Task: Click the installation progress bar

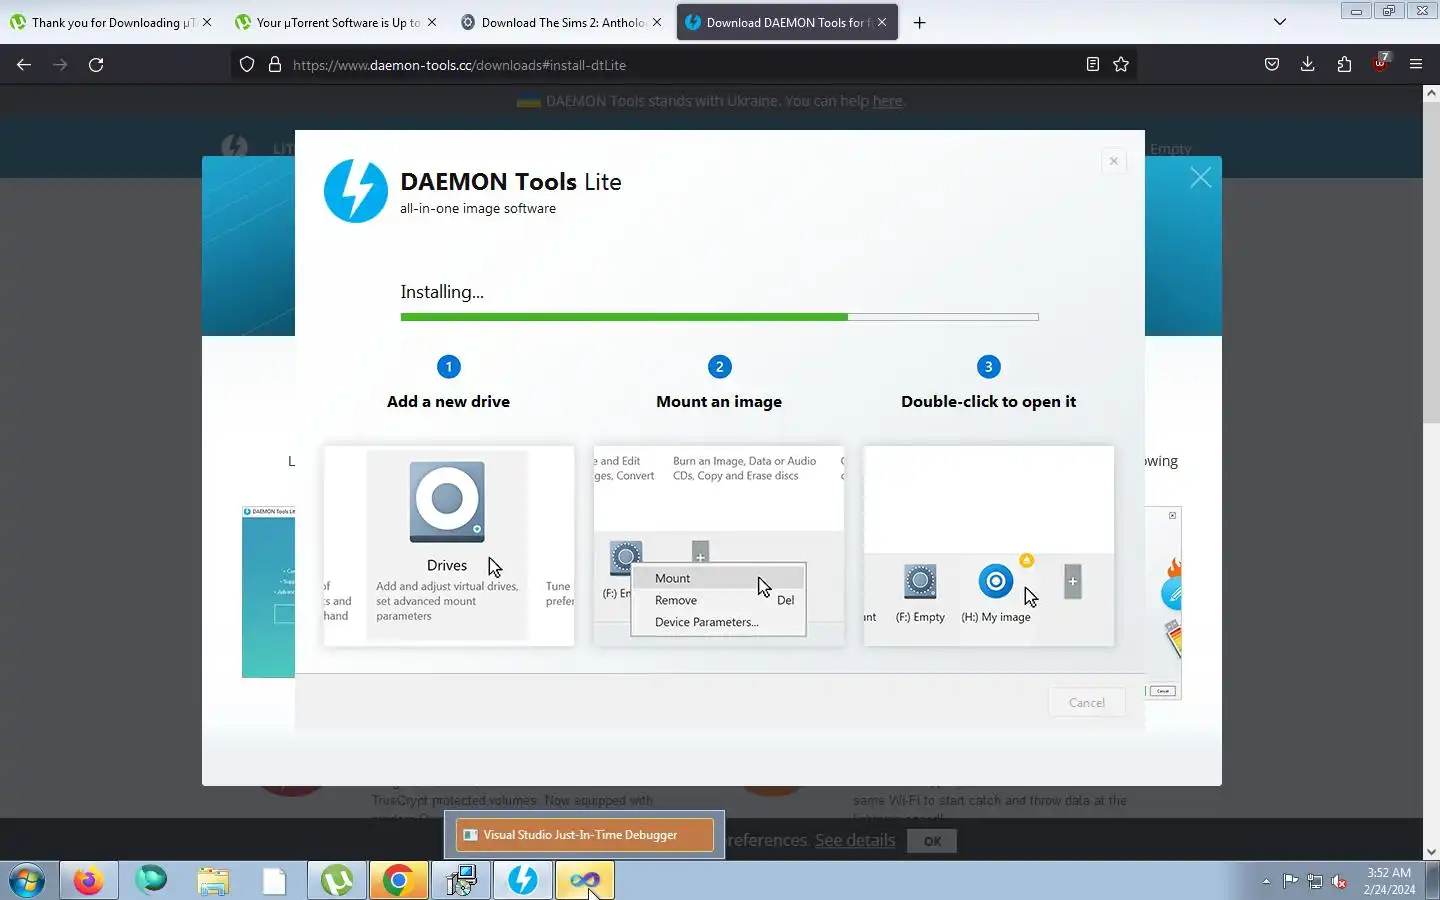Action: (719, 317)
